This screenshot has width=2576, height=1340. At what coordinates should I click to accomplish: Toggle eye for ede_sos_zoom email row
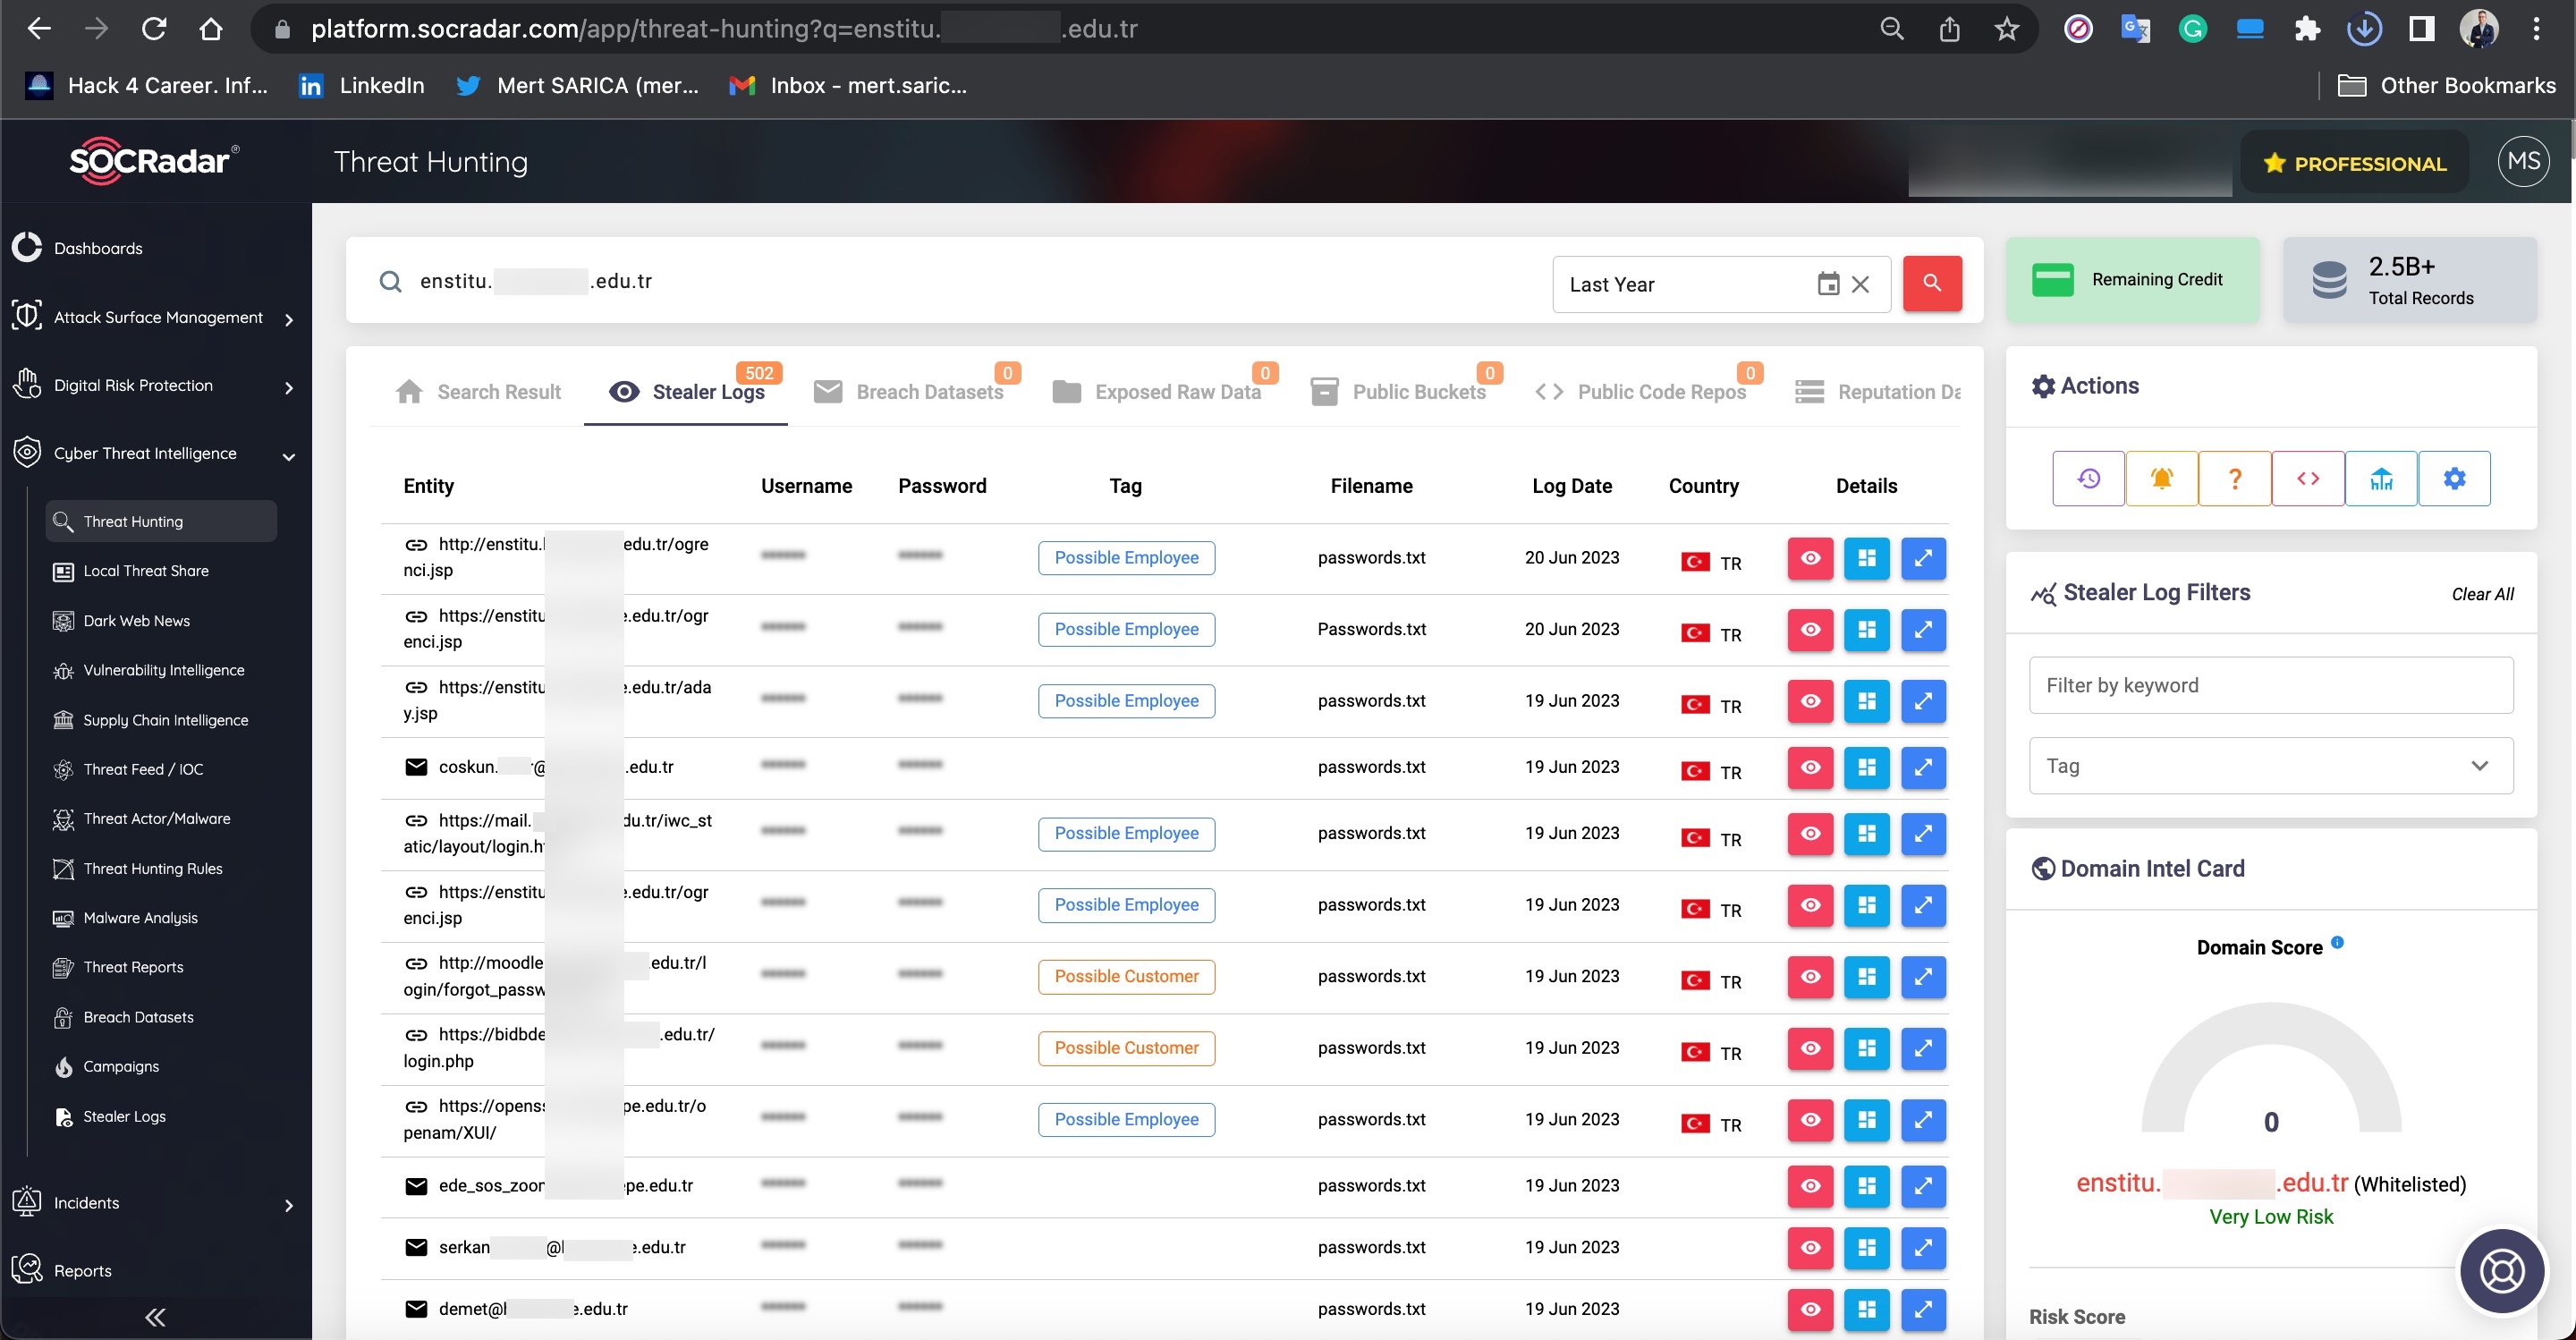[1810, 1186]
